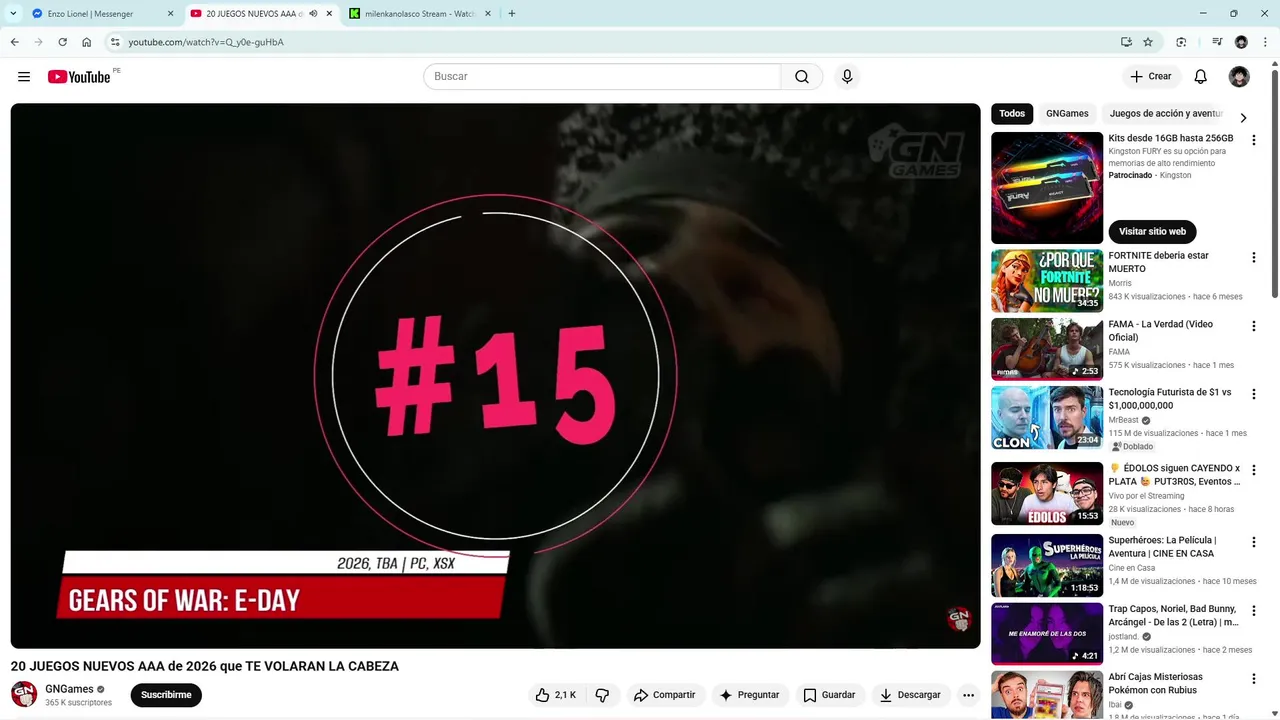Click the Descargar button
This screenshot has width=1280, height=720.
coord(910,695)
